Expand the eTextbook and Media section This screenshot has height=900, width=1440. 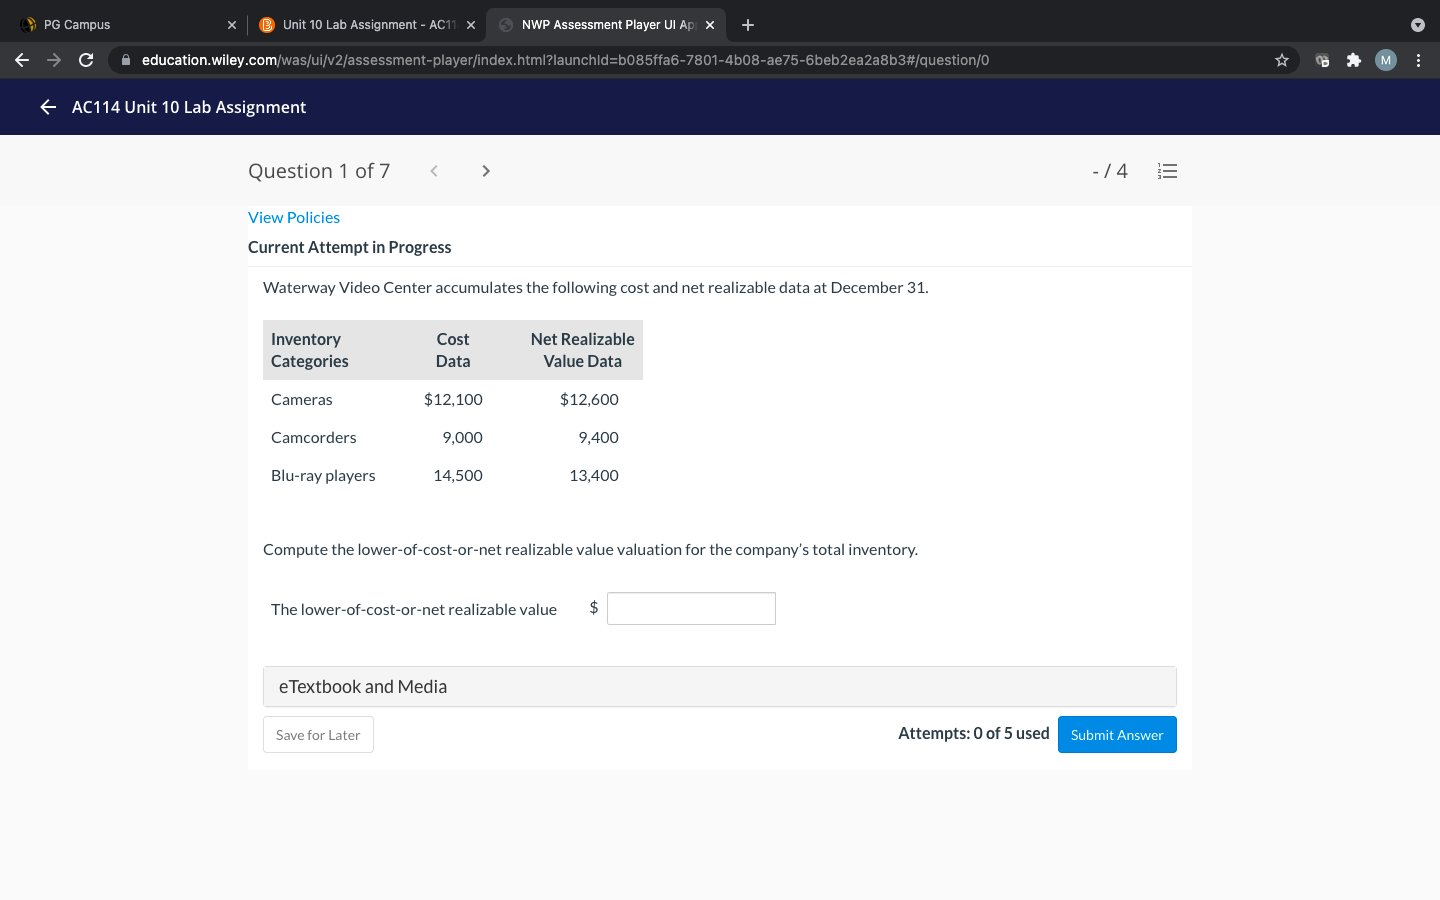coord(719,687)
